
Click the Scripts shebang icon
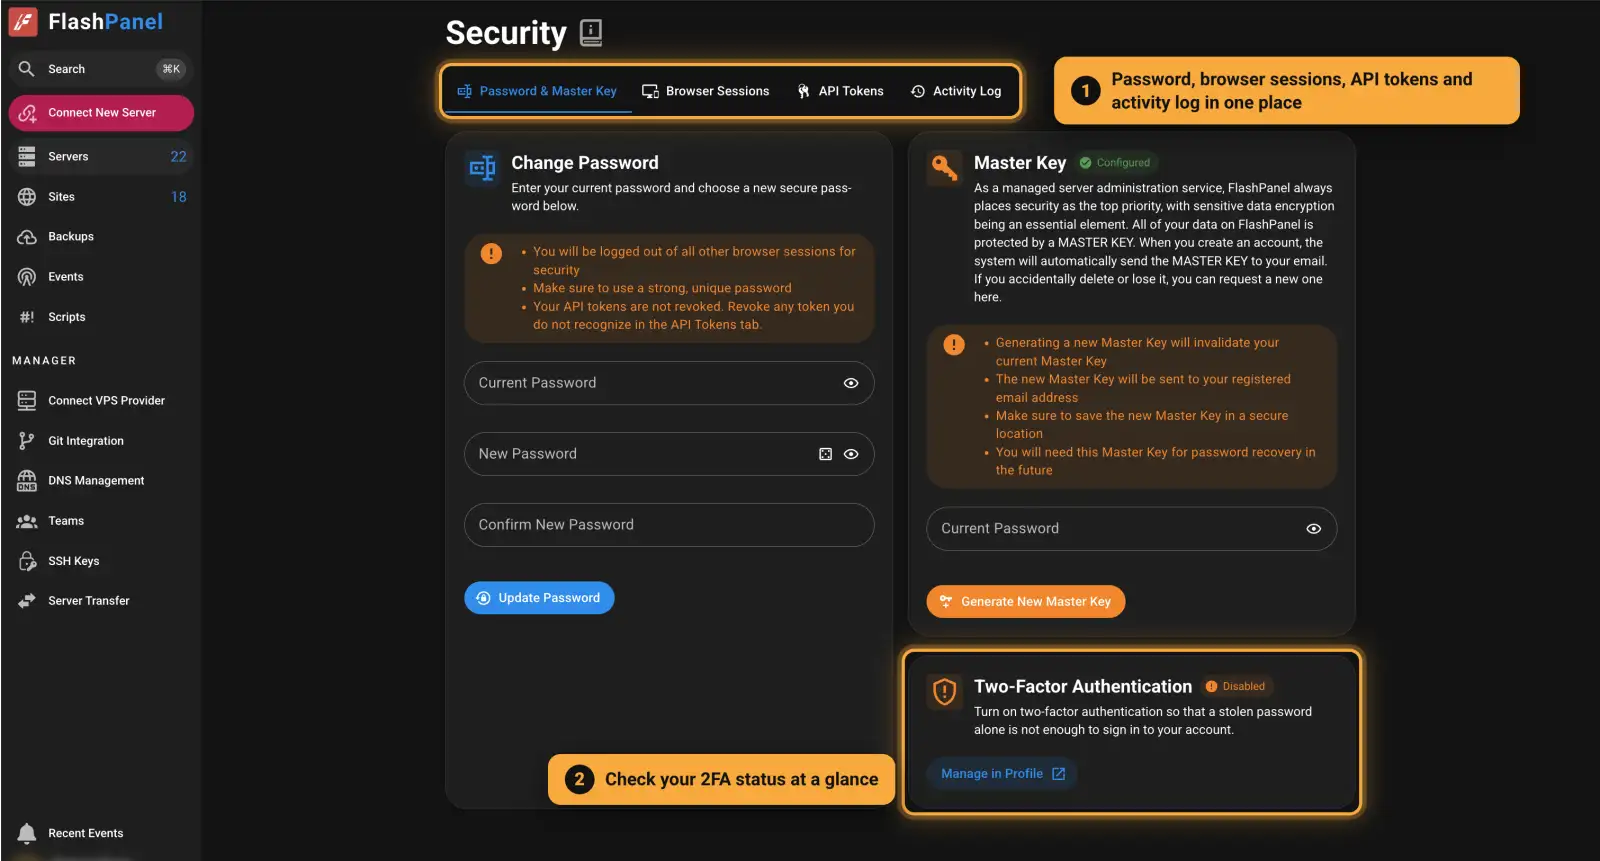(27, 317)
